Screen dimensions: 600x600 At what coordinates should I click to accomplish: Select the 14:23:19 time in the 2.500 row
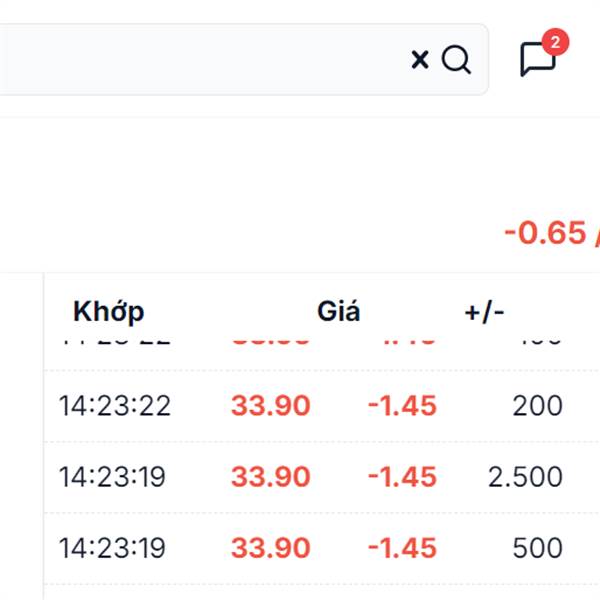[112, 477]
